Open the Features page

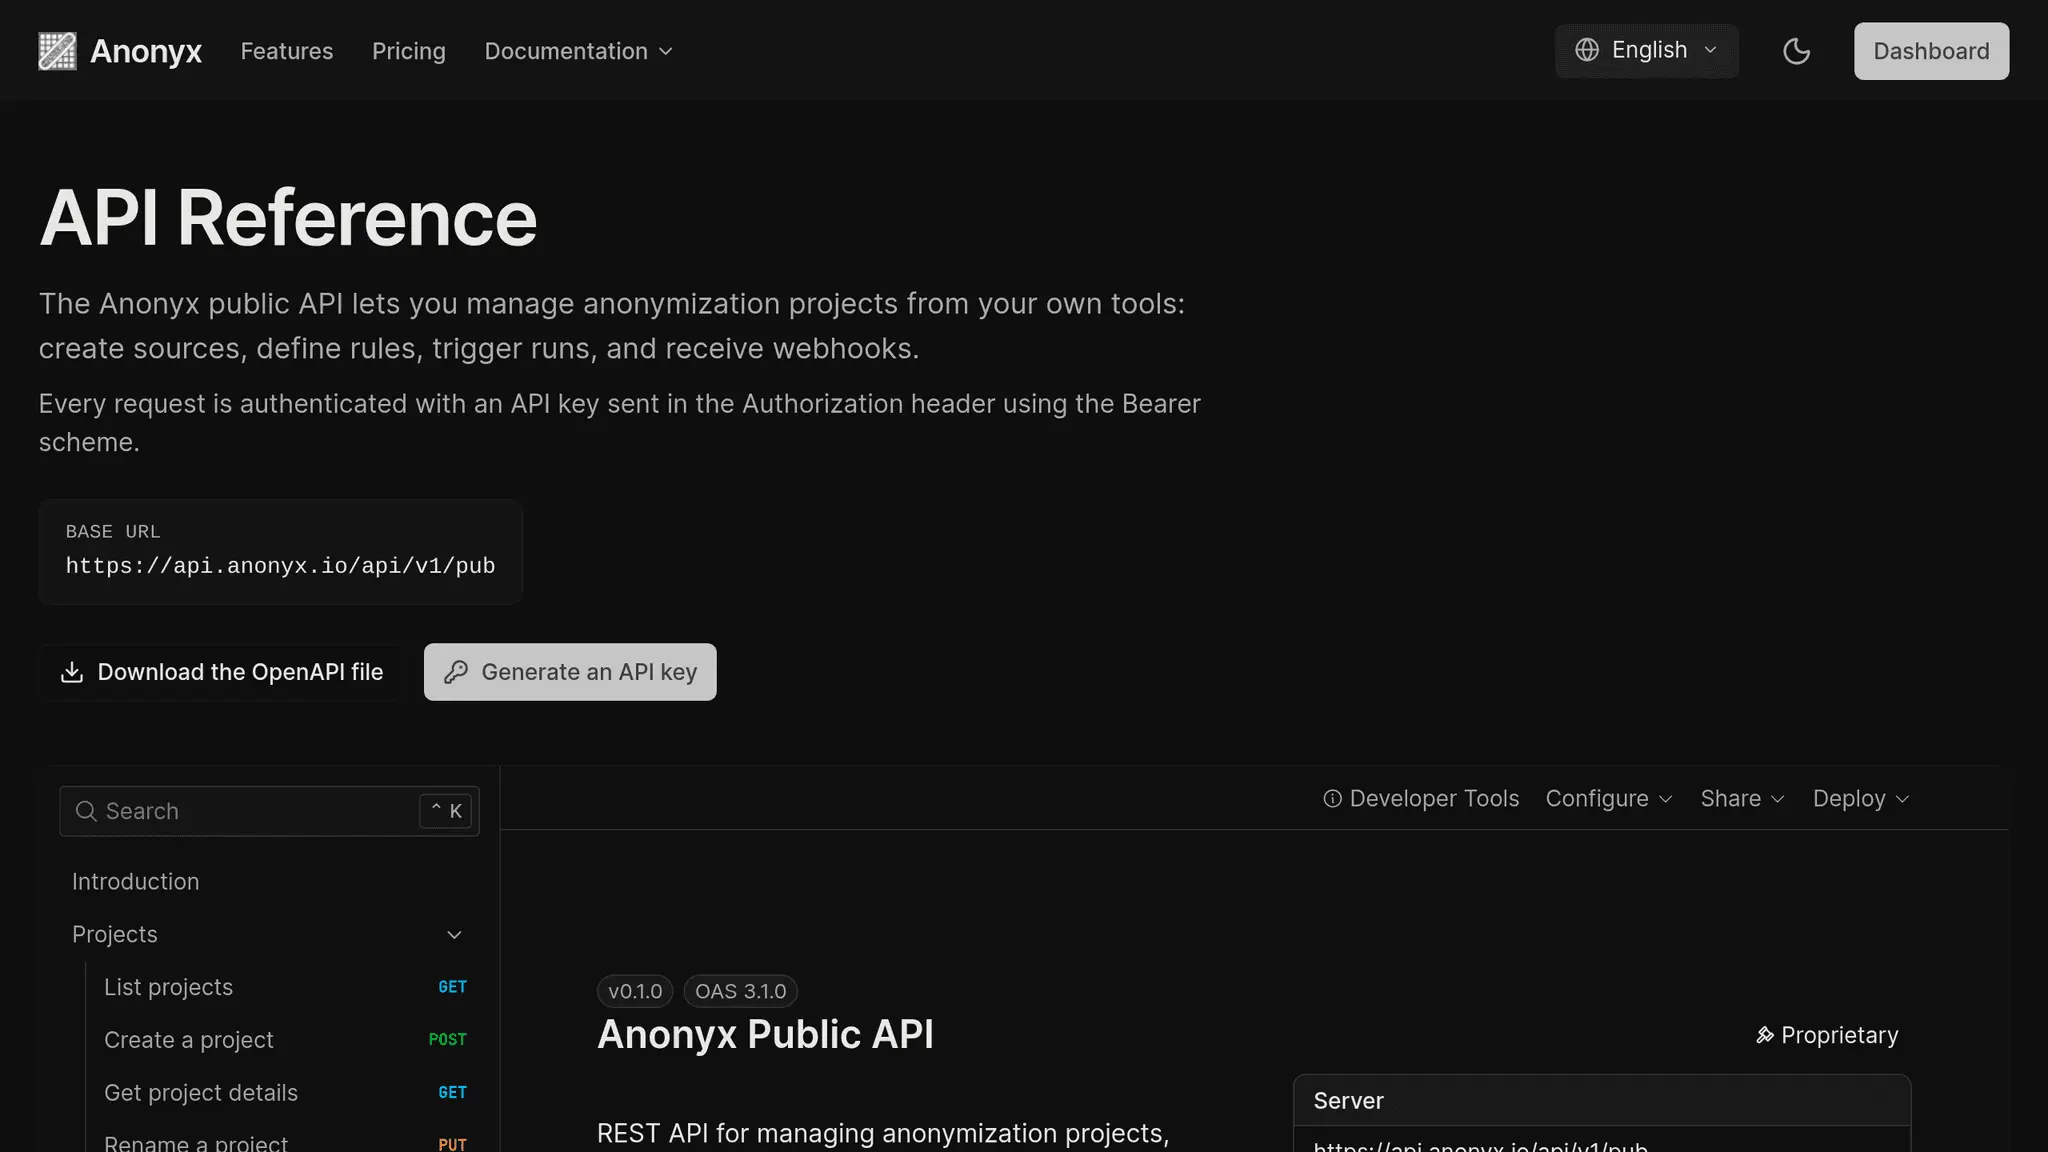click(287, 51)
